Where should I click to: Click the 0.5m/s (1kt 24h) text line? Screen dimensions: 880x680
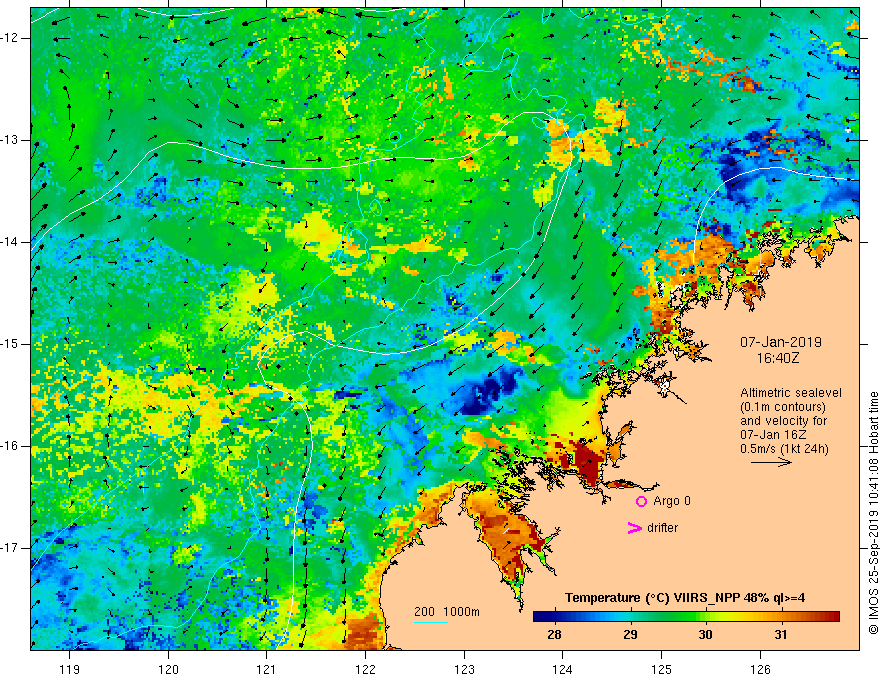pos(784,449)
